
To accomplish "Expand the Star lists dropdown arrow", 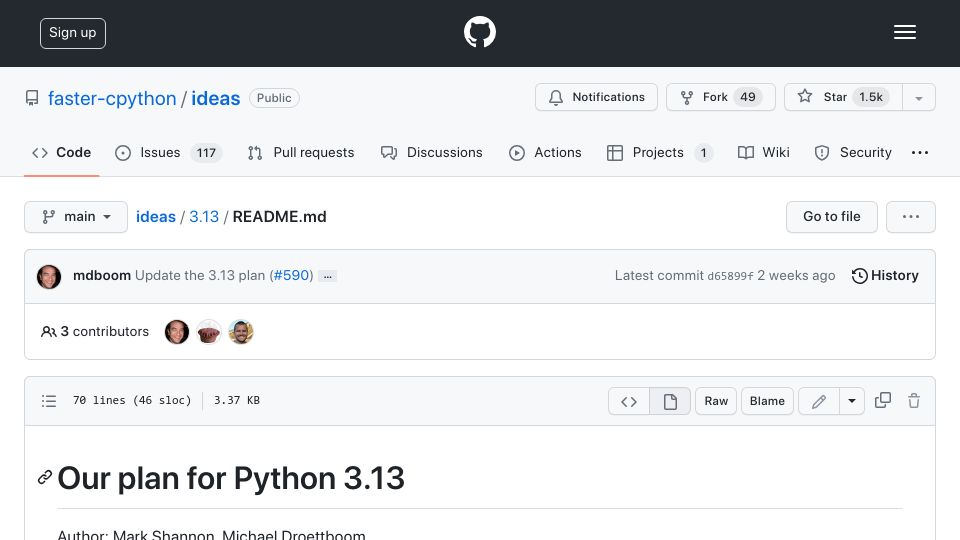I will point(918,98).
